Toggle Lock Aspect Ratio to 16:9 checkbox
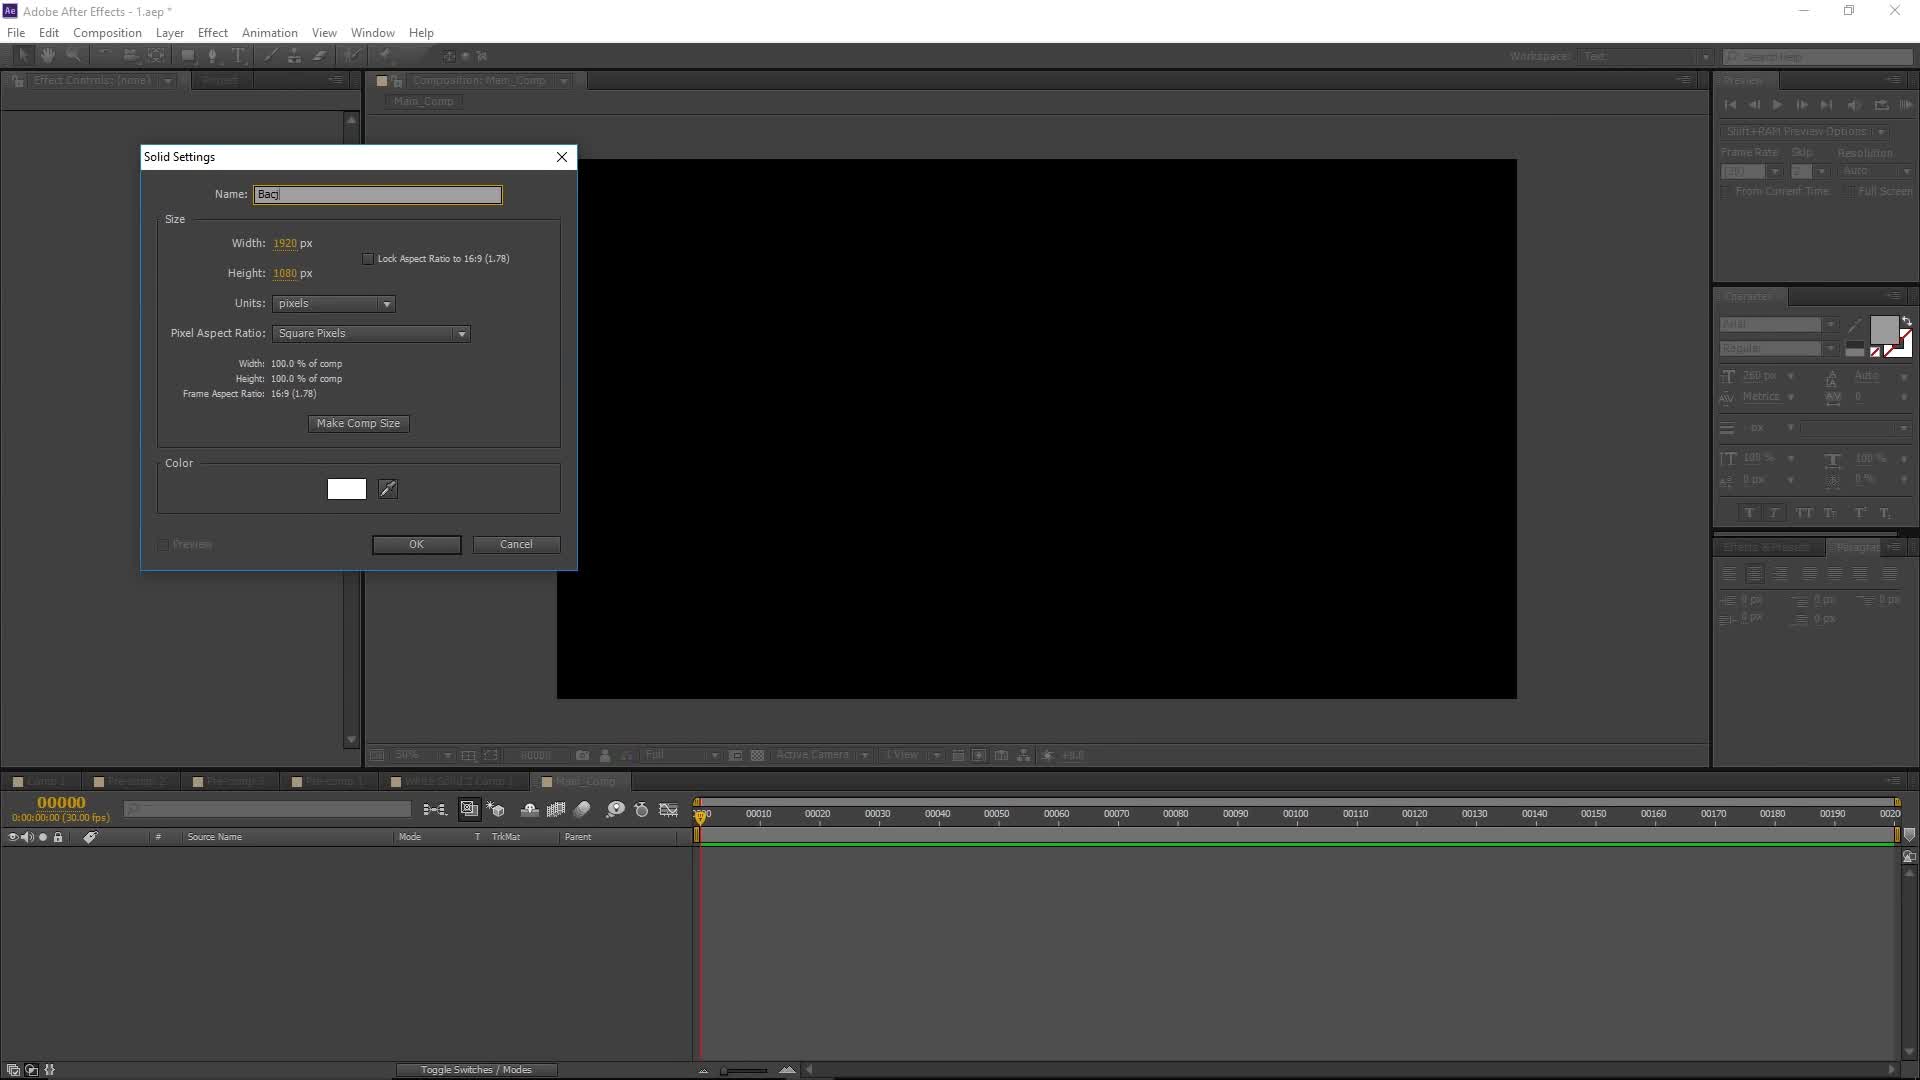 pyautogui.click(x=368, y=259)
